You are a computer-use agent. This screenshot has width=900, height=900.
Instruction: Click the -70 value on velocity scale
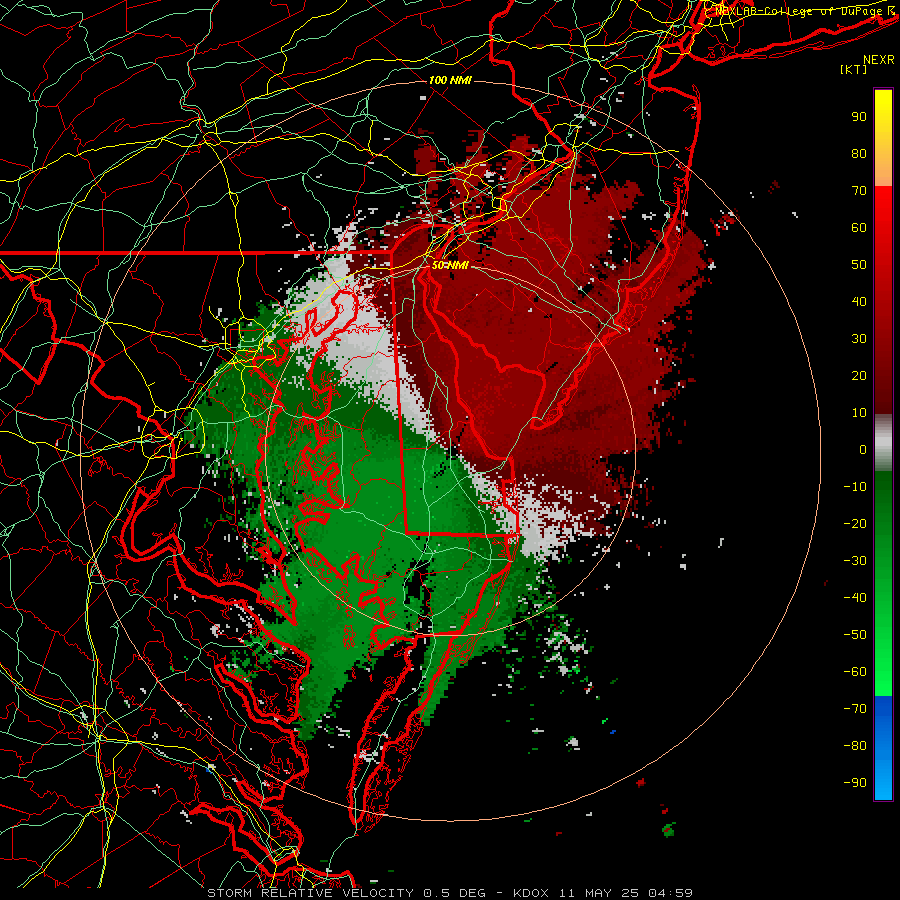click(x=855, y=709)
